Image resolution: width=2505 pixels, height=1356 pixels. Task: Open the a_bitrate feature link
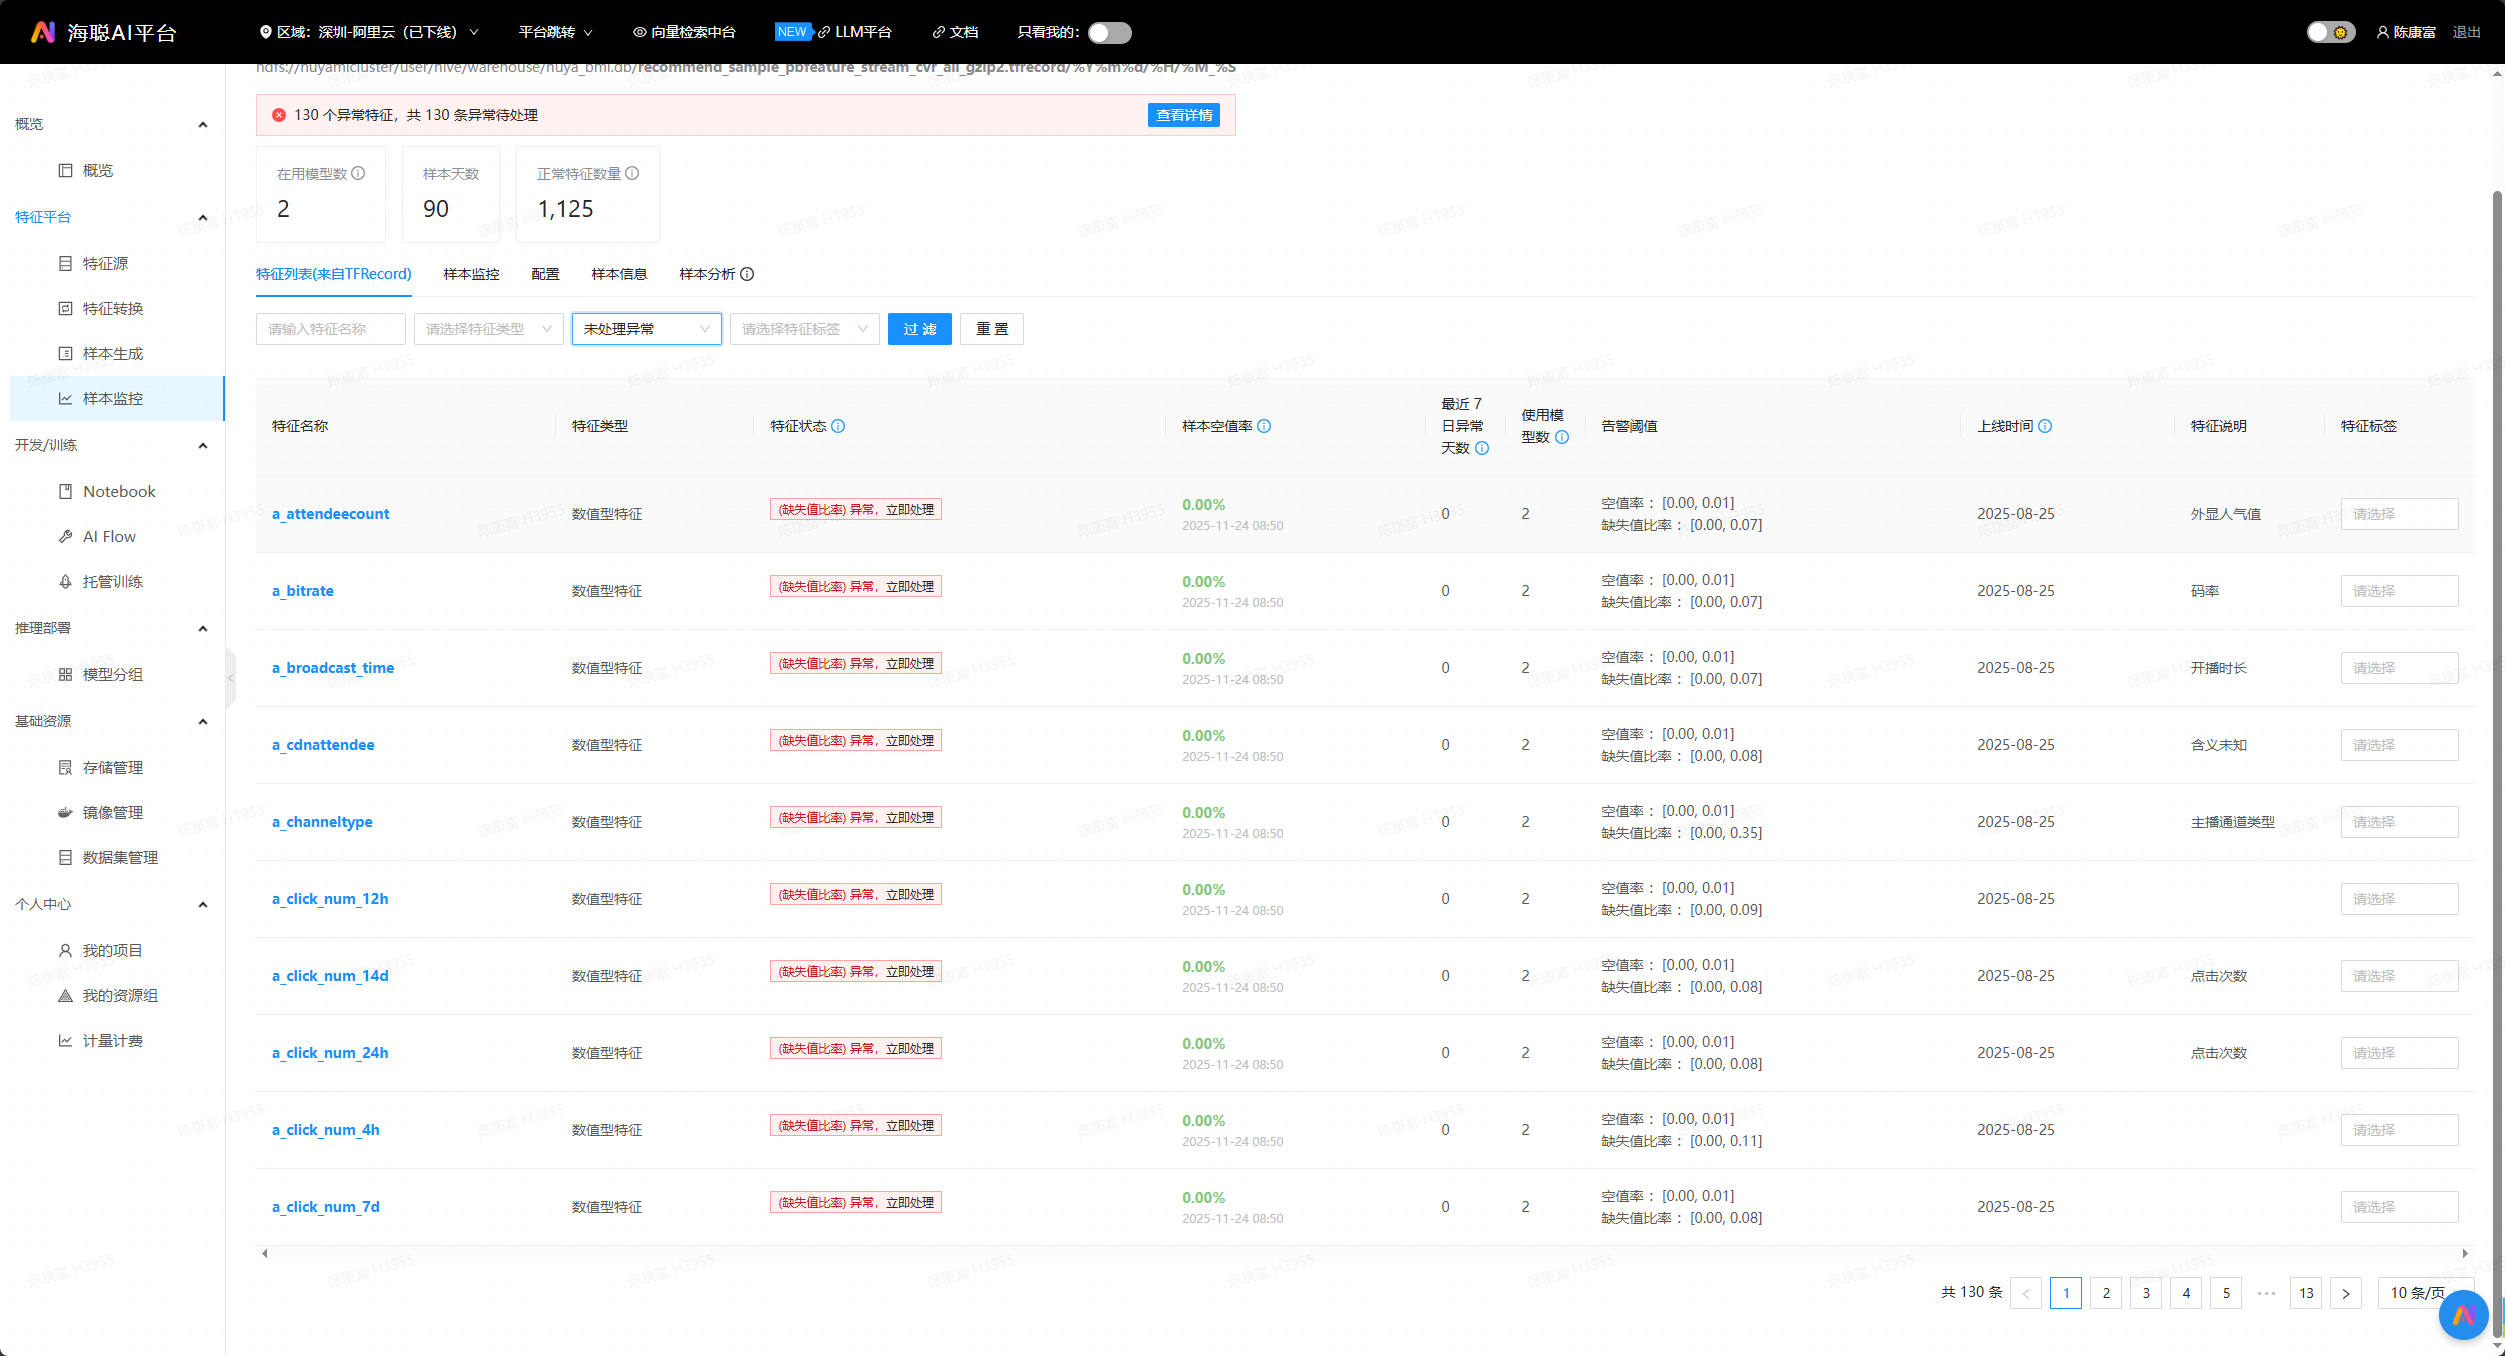point(302,591)
